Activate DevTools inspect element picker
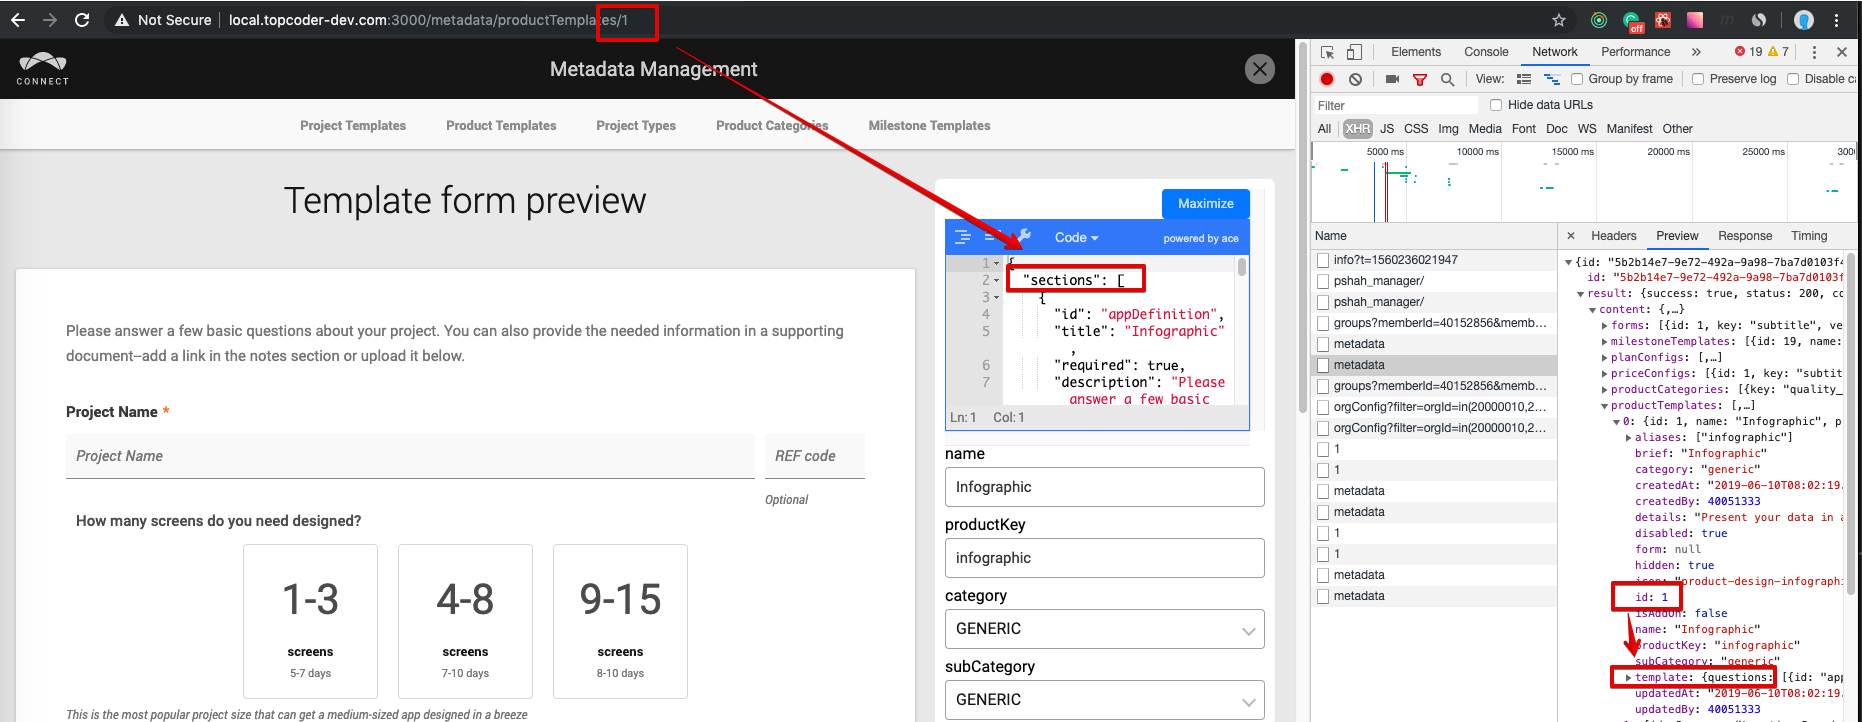This screenshot has width=1862, height=722. pos(1327,52)
